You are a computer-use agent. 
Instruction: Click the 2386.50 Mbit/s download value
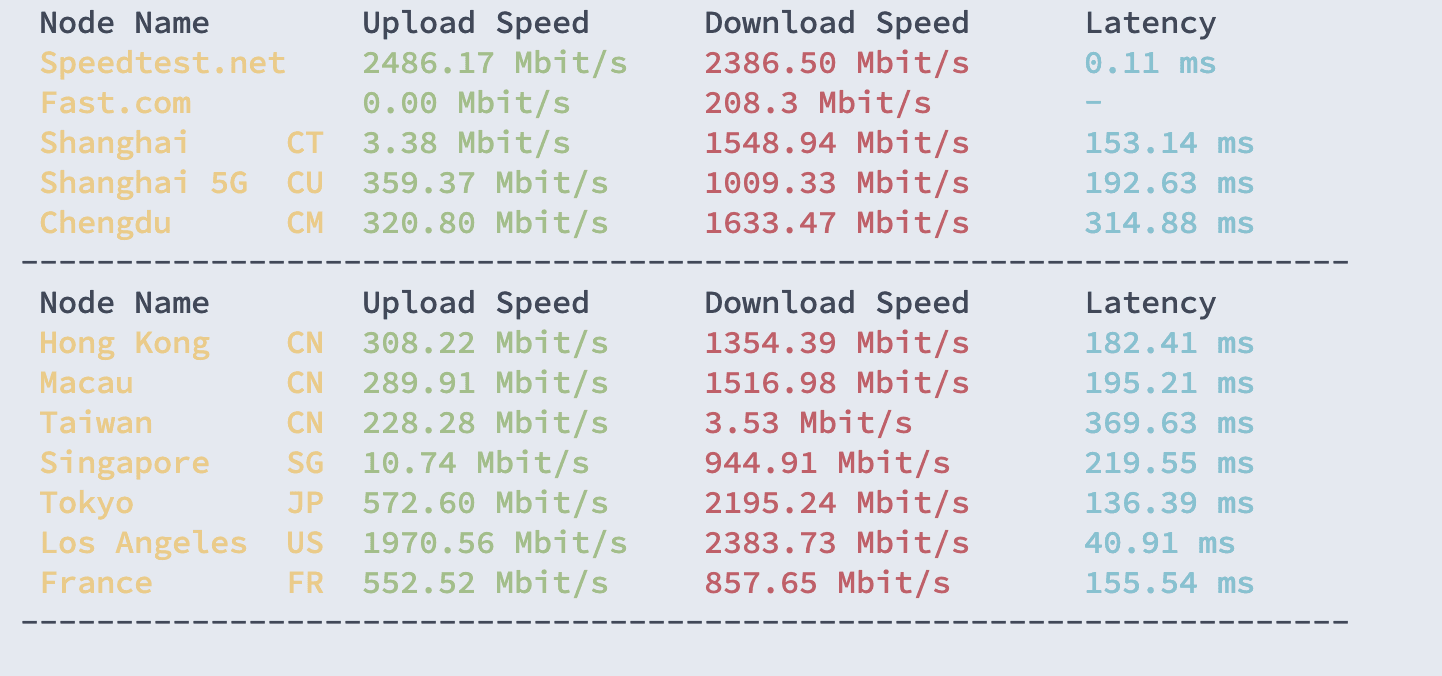click(837, 63)
